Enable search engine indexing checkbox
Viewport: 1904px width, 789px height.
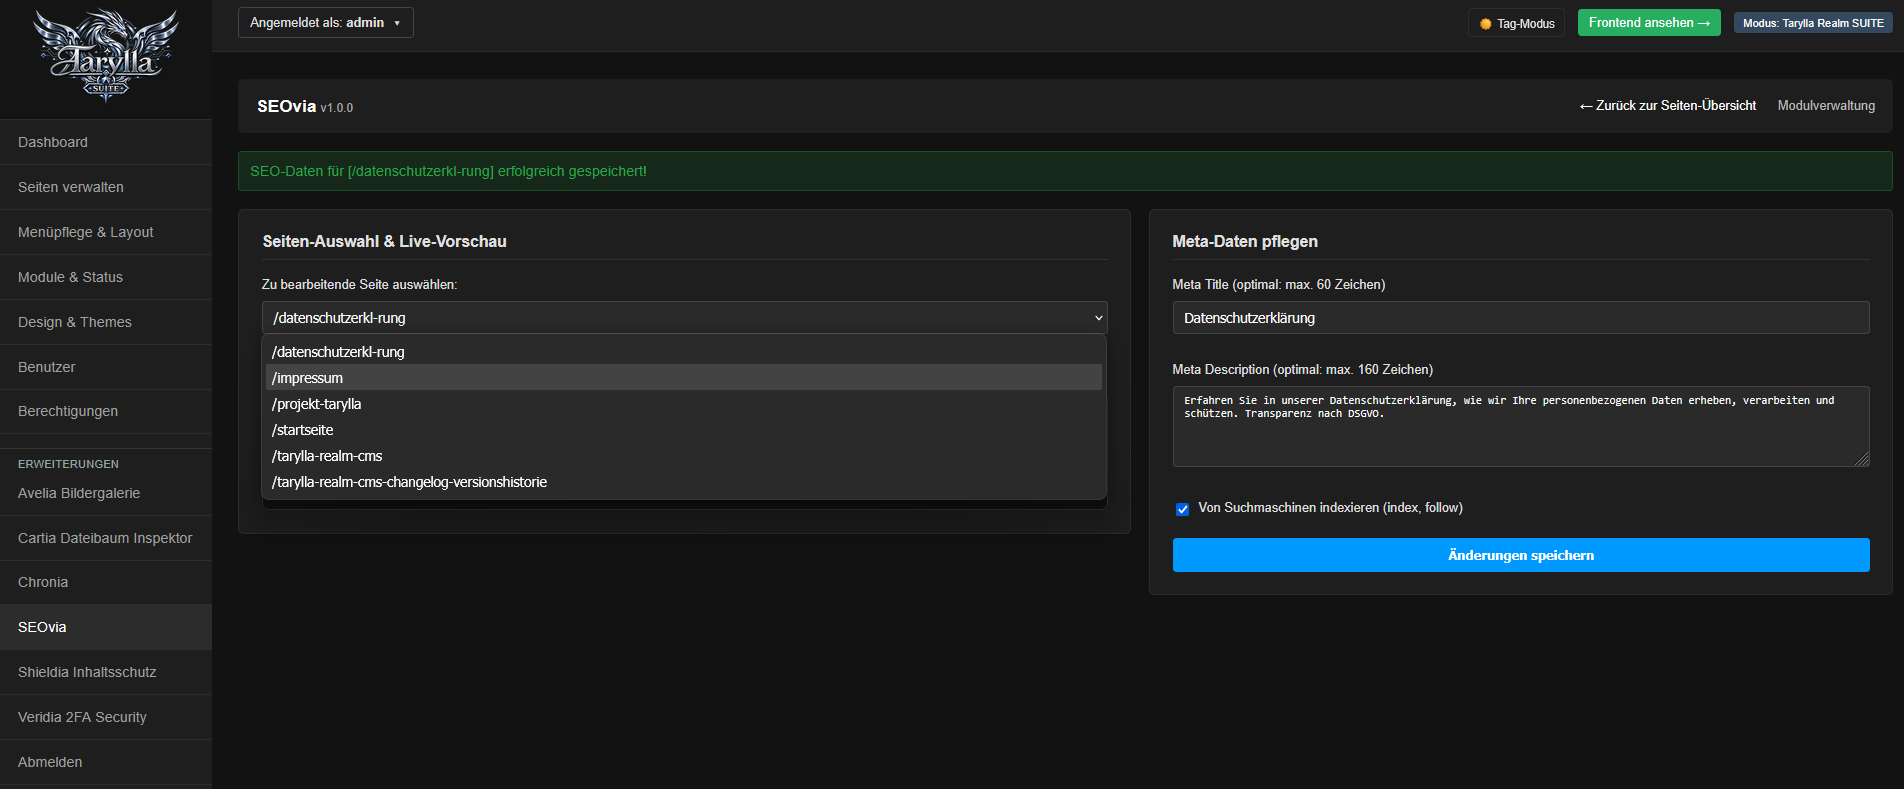tap(1182, 509)
